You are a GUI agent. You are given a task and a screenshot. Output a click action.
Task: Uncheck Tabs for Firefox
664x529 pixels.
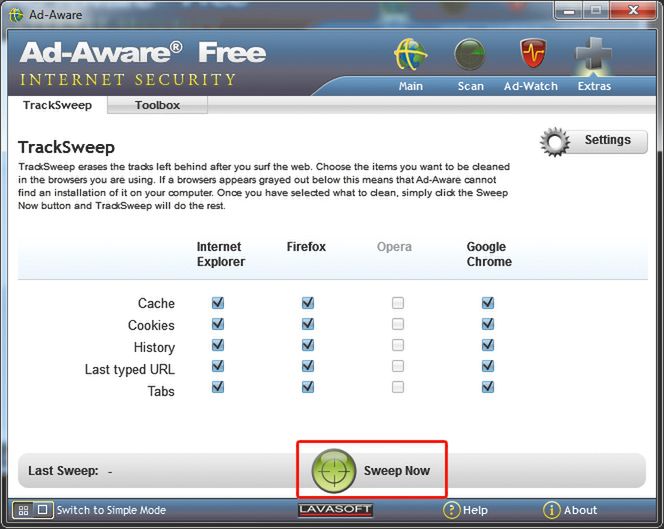click(308, 387)
